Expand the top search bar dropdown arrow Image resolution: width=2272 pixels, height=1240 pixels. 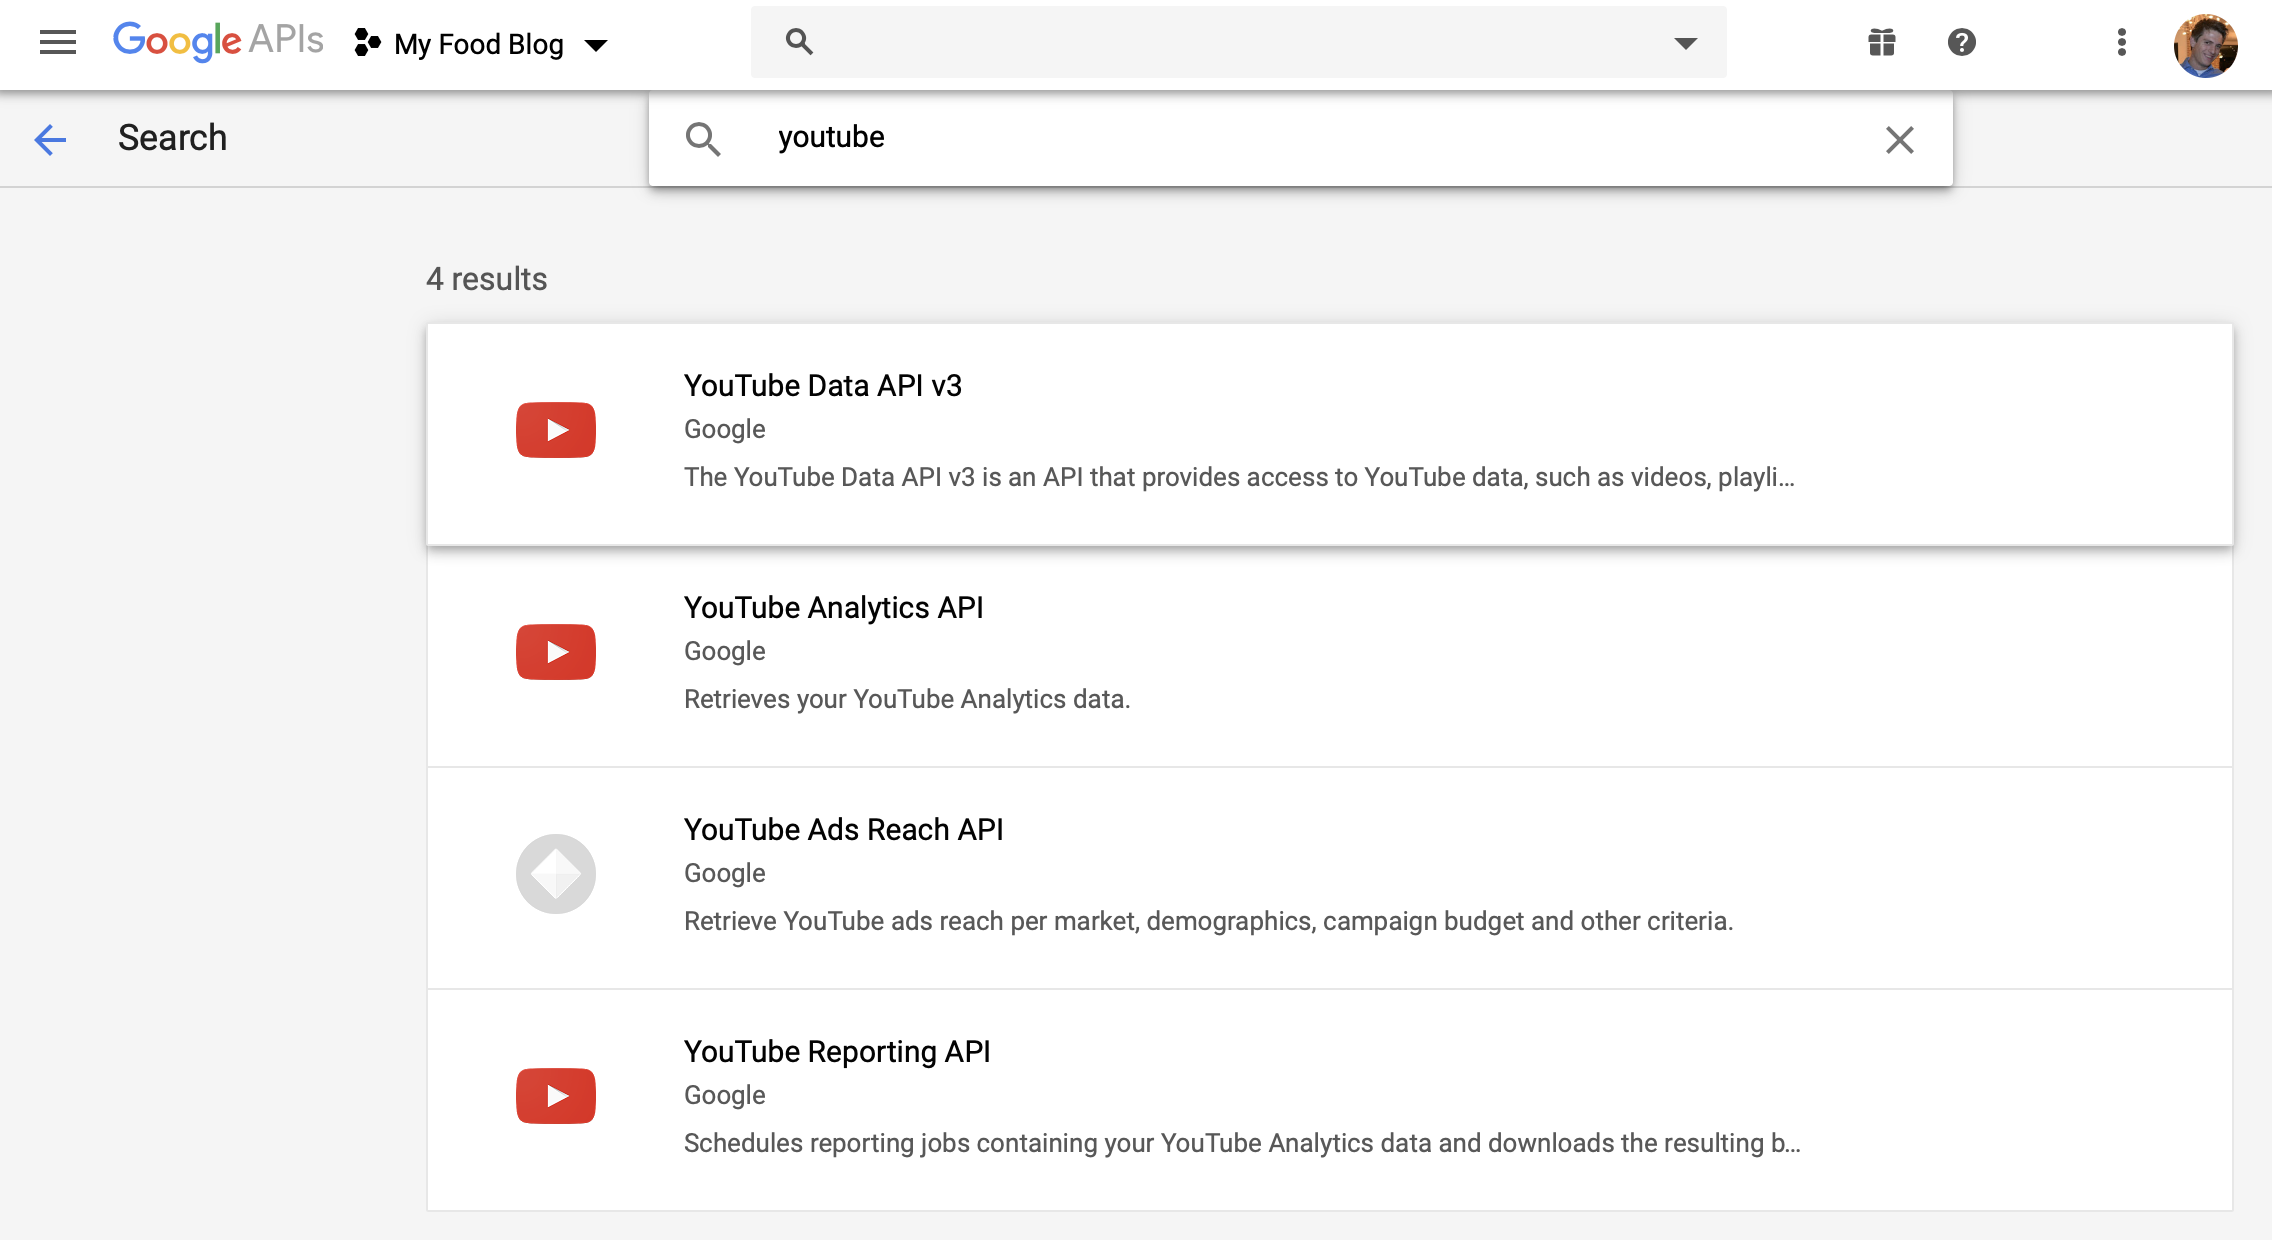pos(1685,42)
